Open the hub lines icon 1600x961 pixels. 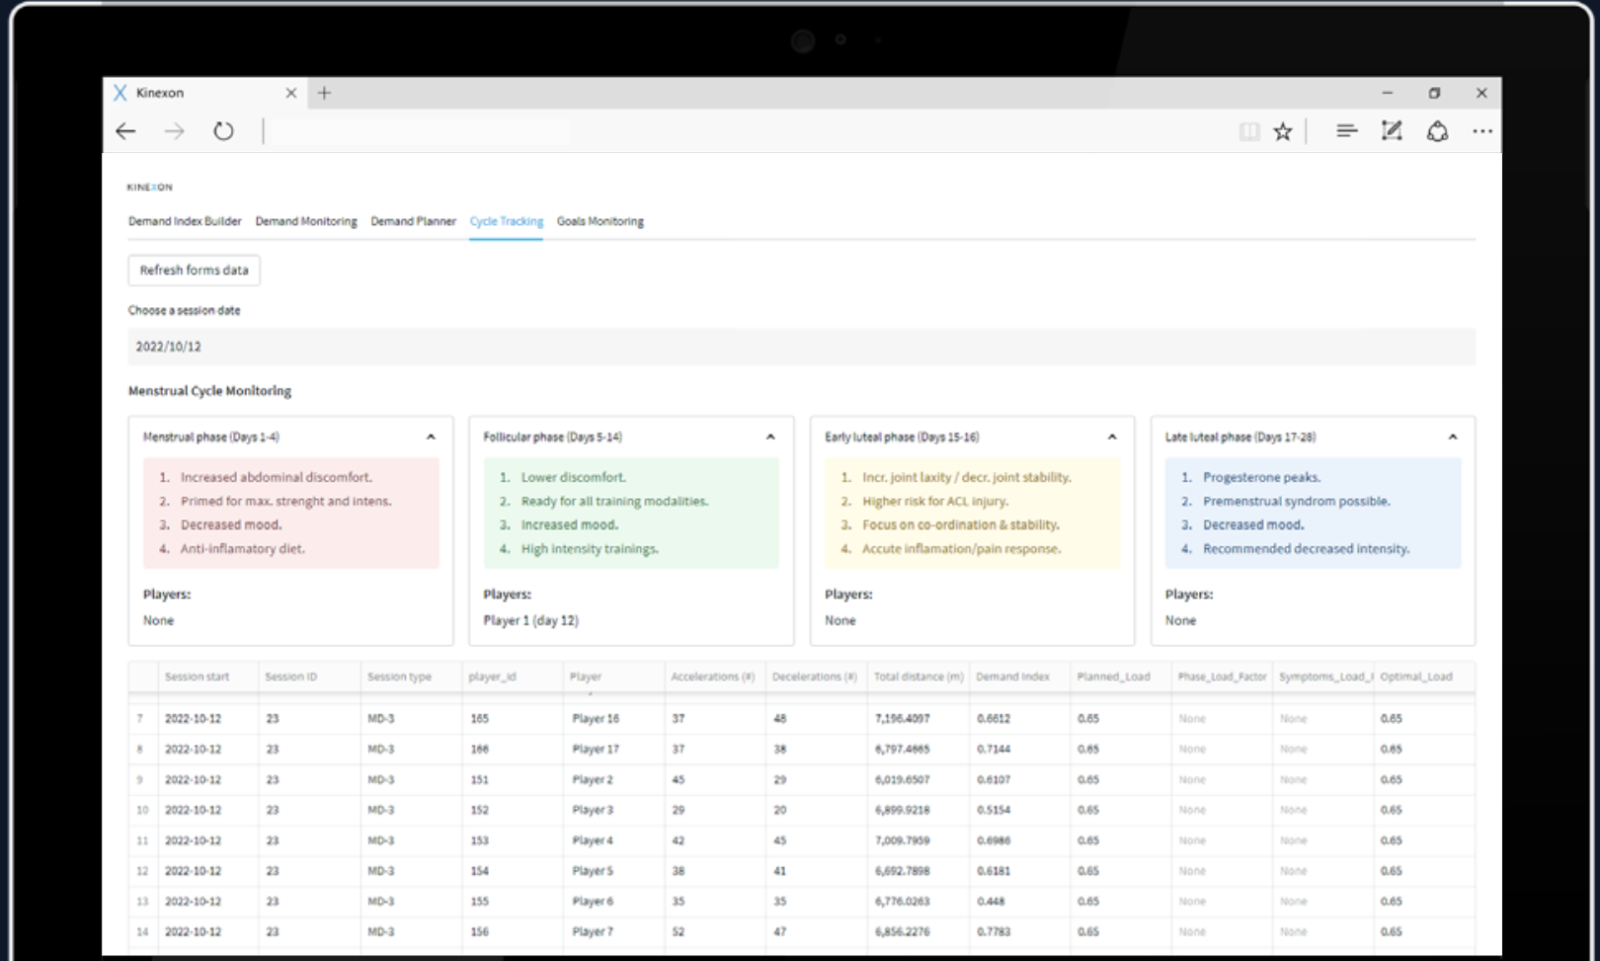[1347, 131]
